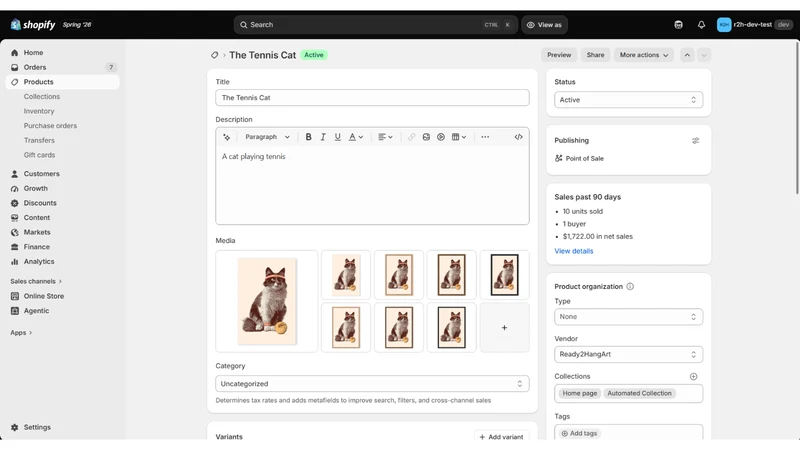Expand the Apps section
The width and height of the screenshot is (800, 450).
21,333
